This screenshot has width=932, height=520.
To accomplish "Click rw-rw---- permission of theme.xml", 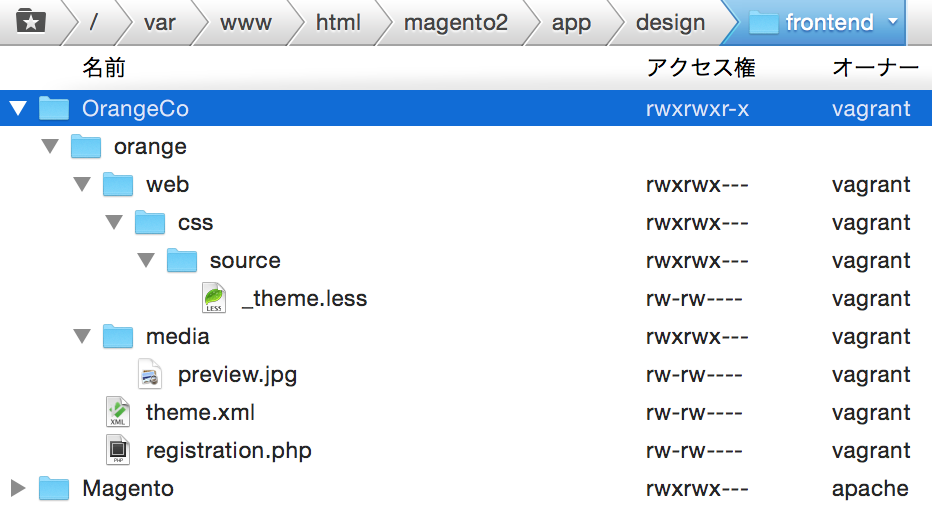I will [694, 413].
